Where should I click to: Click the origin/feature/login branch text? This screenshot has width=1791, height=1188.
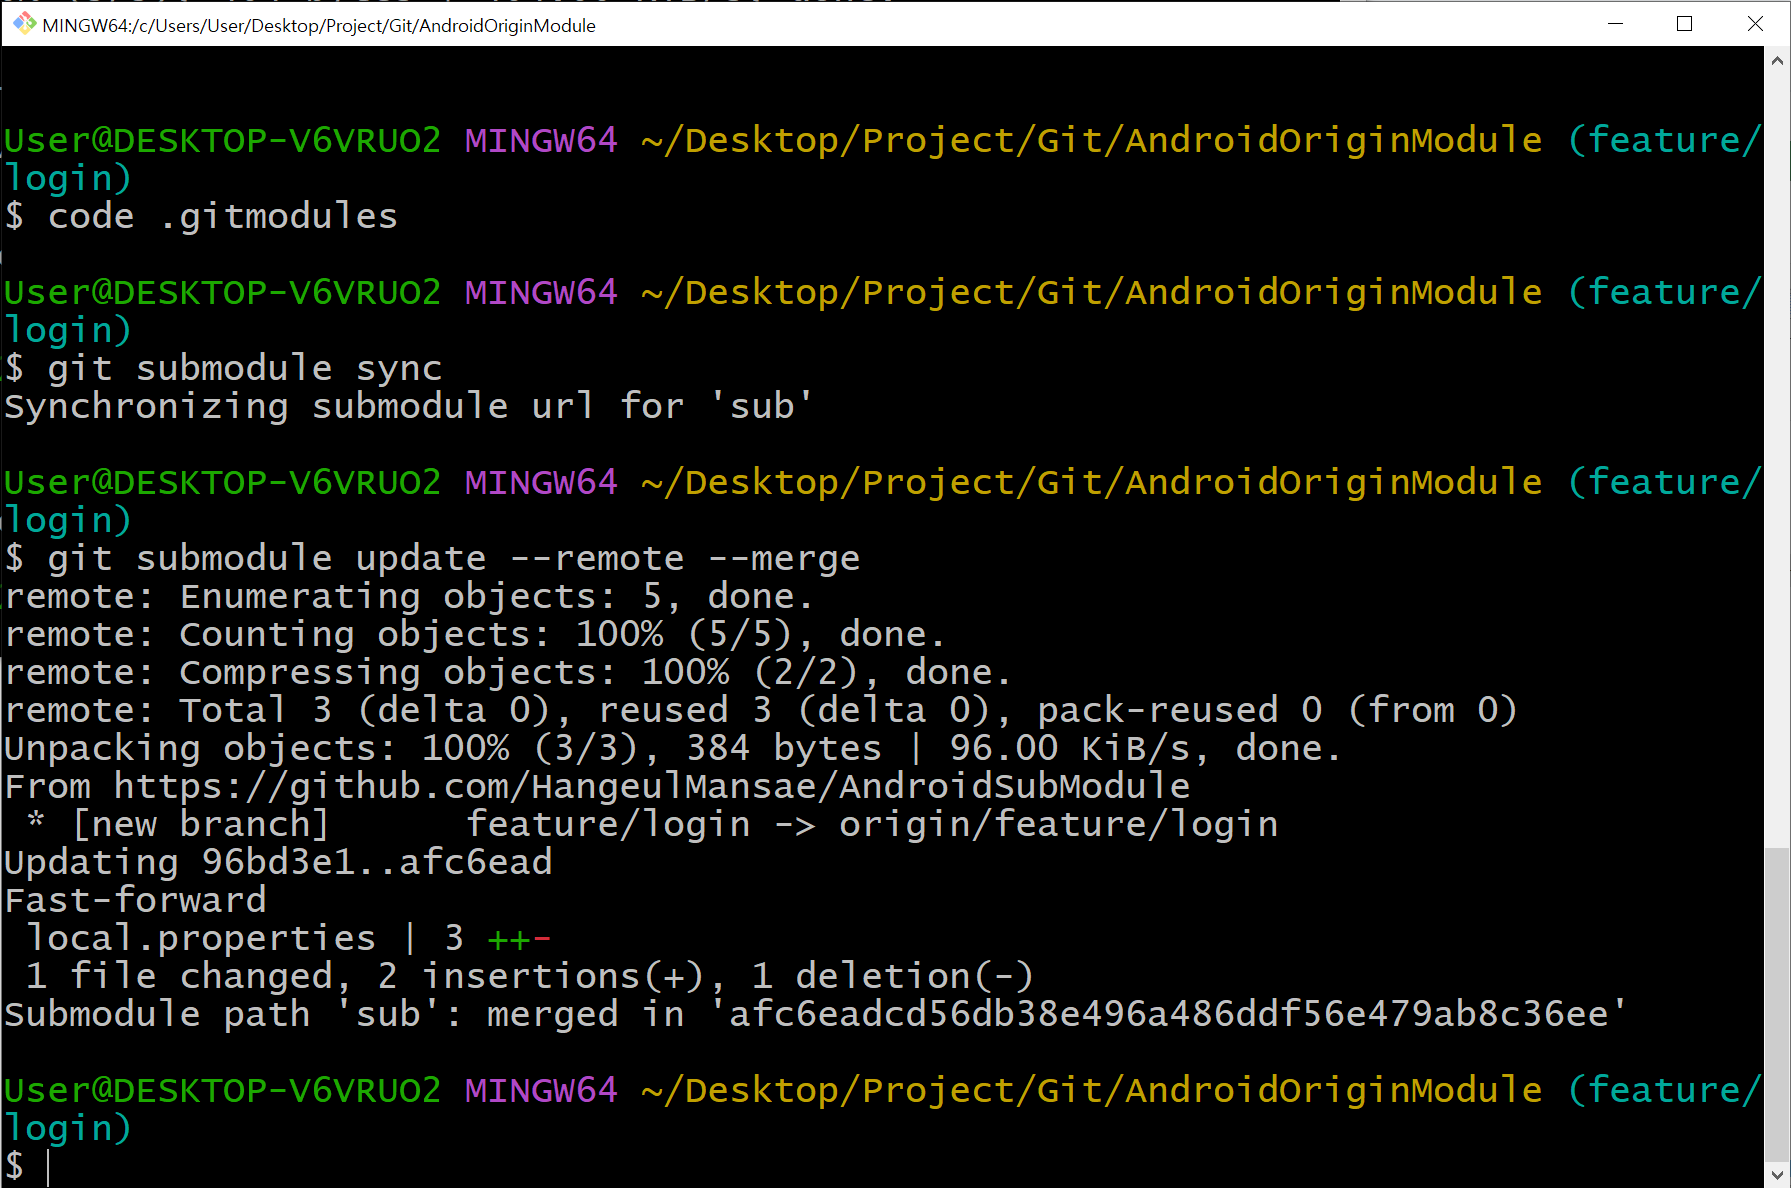(x=1058, y=823)
